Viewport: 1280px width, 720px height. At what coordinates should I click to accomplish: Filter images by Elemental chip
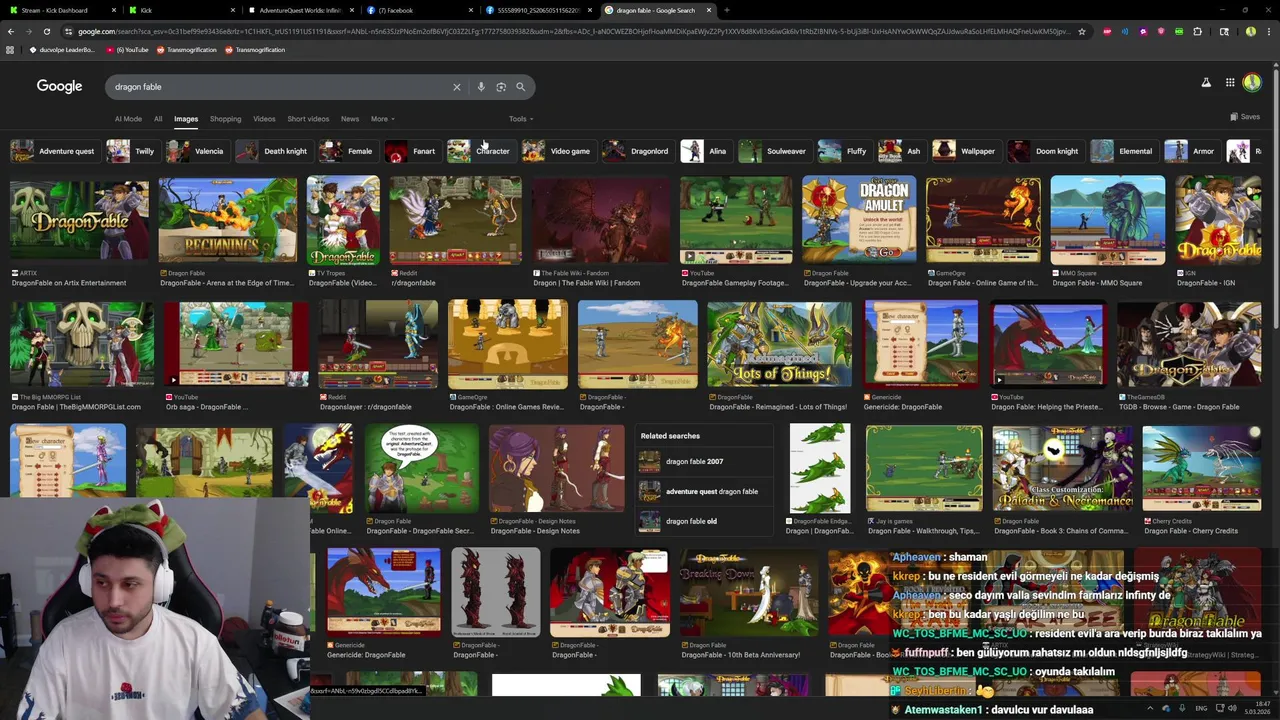pos(1123,151)
